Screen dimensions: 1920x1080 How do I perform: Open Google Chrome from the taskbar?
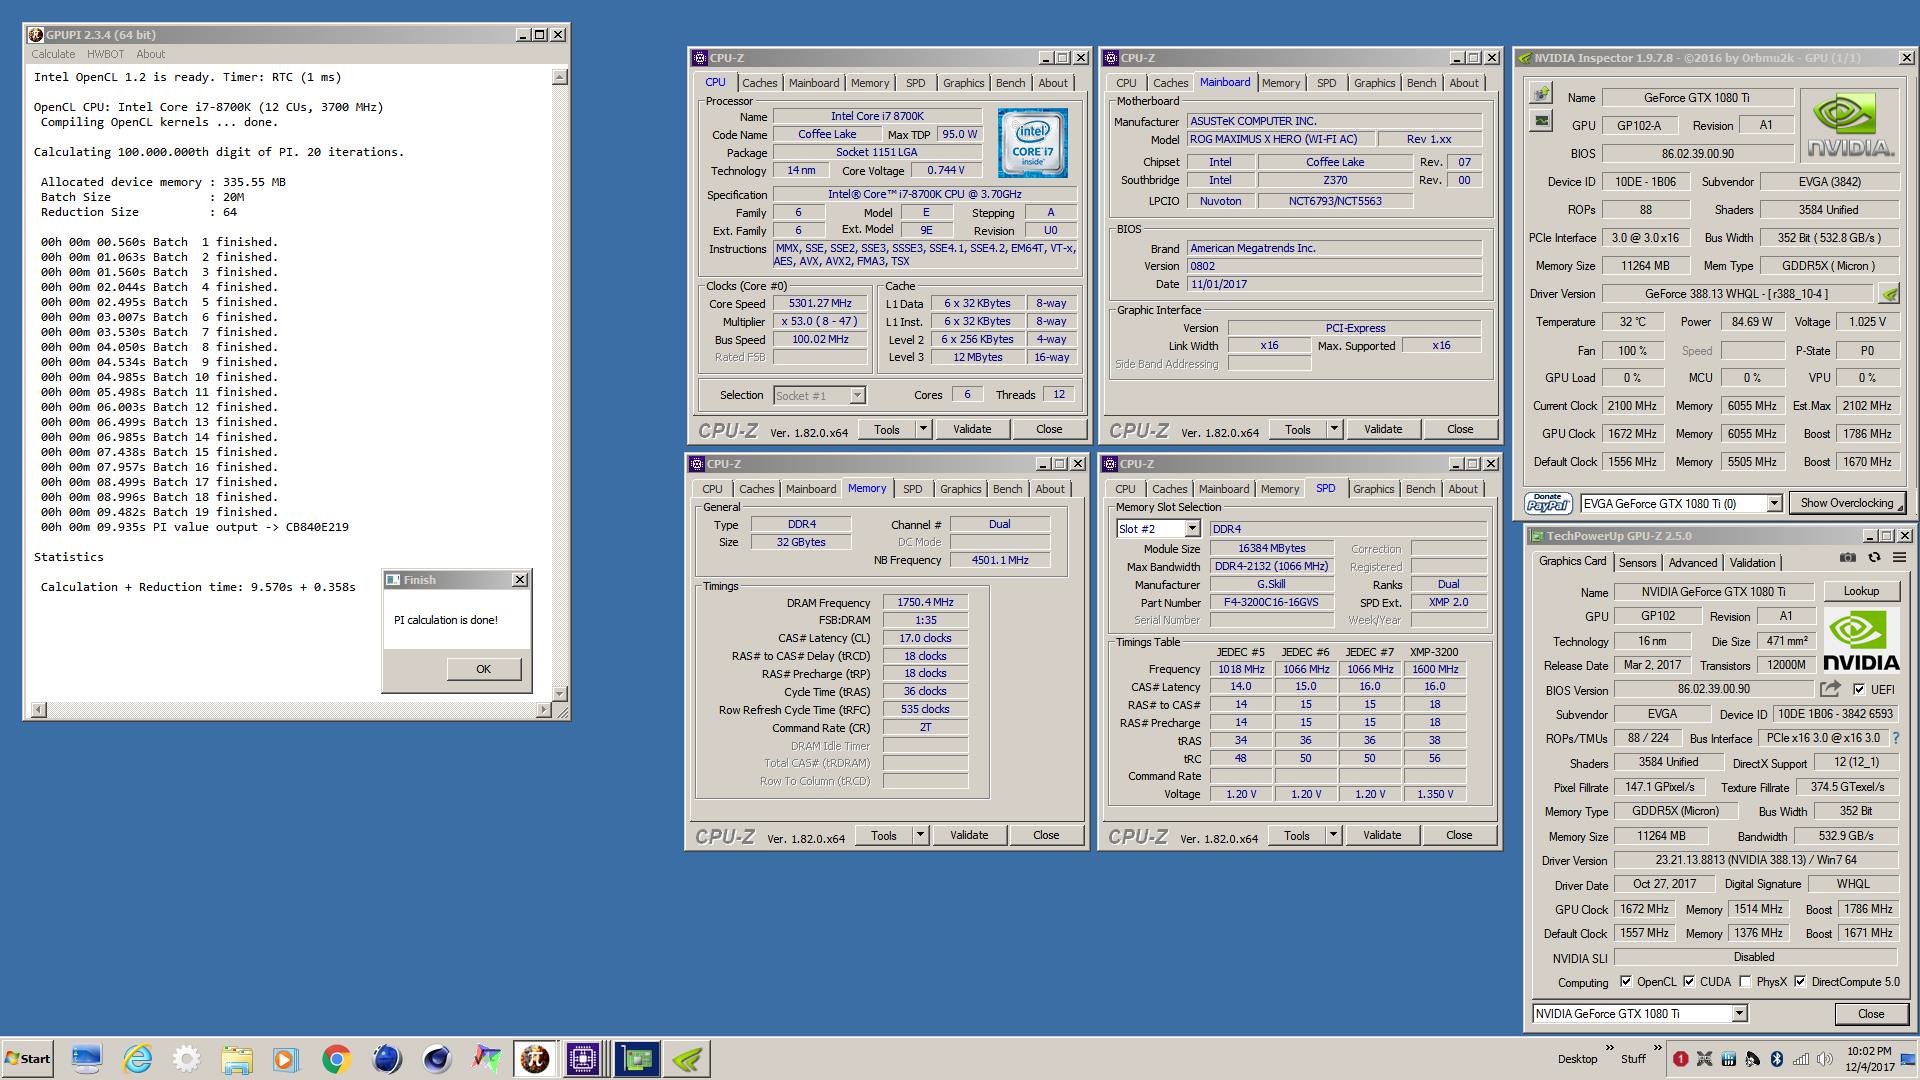[336, 1058]
